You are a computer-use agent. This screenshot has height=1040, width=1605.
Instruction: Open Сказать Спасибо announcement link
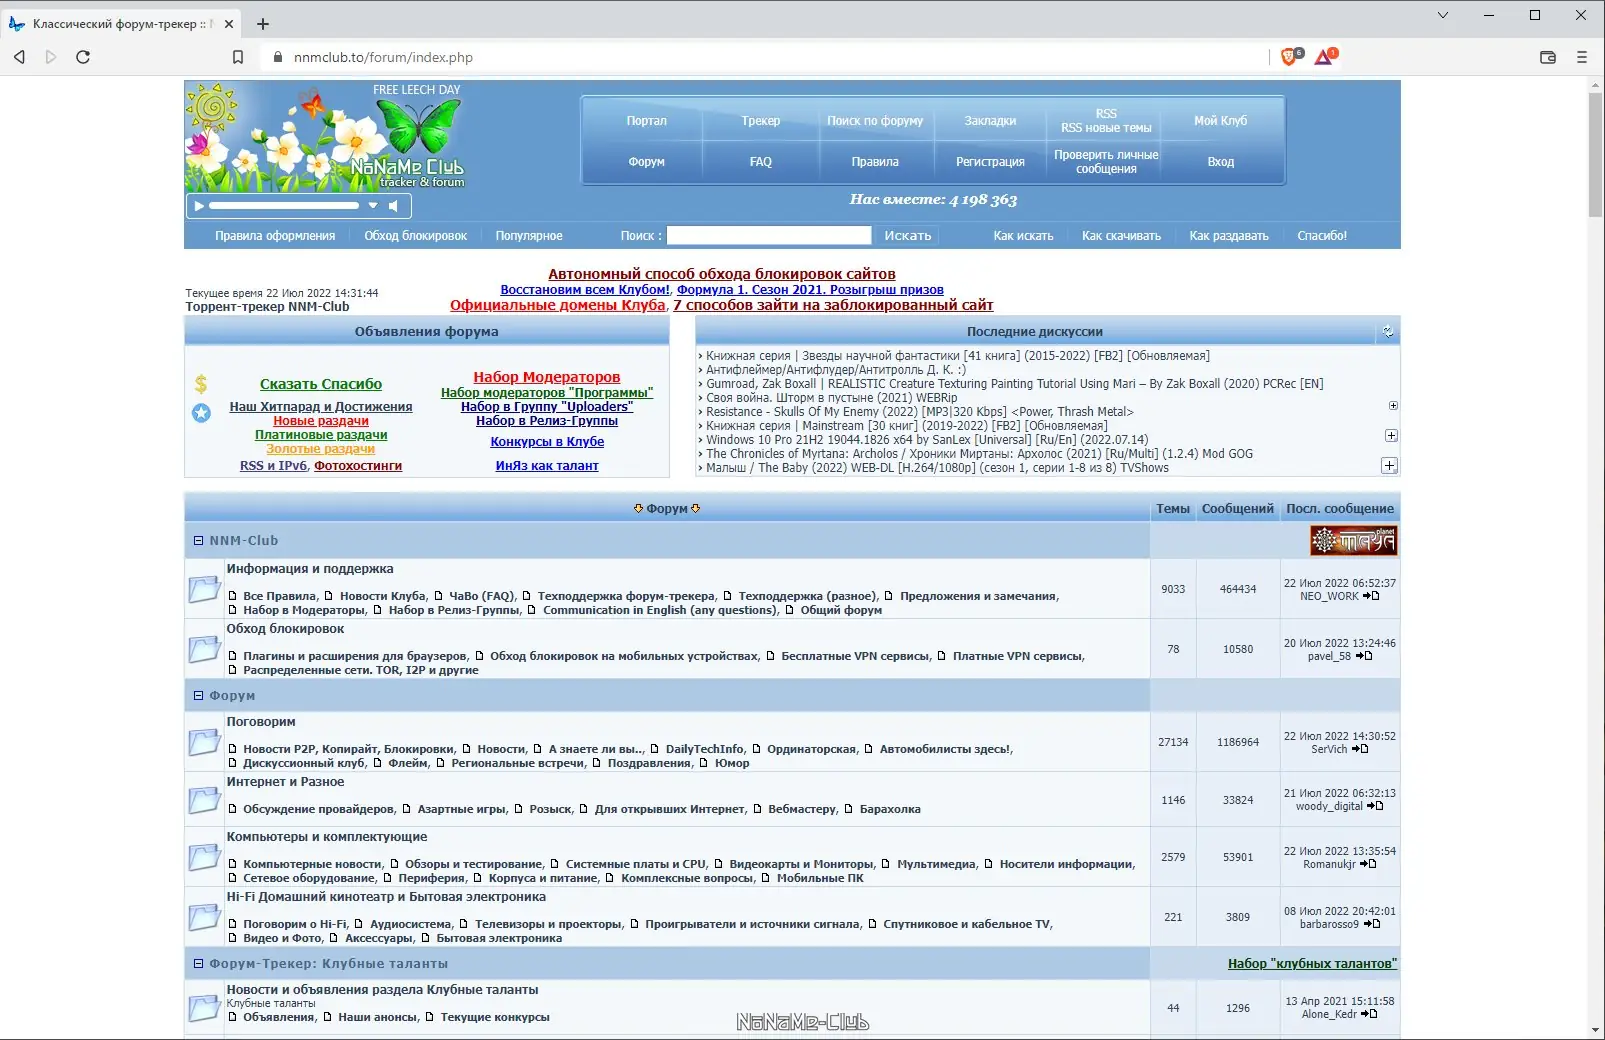321,384
